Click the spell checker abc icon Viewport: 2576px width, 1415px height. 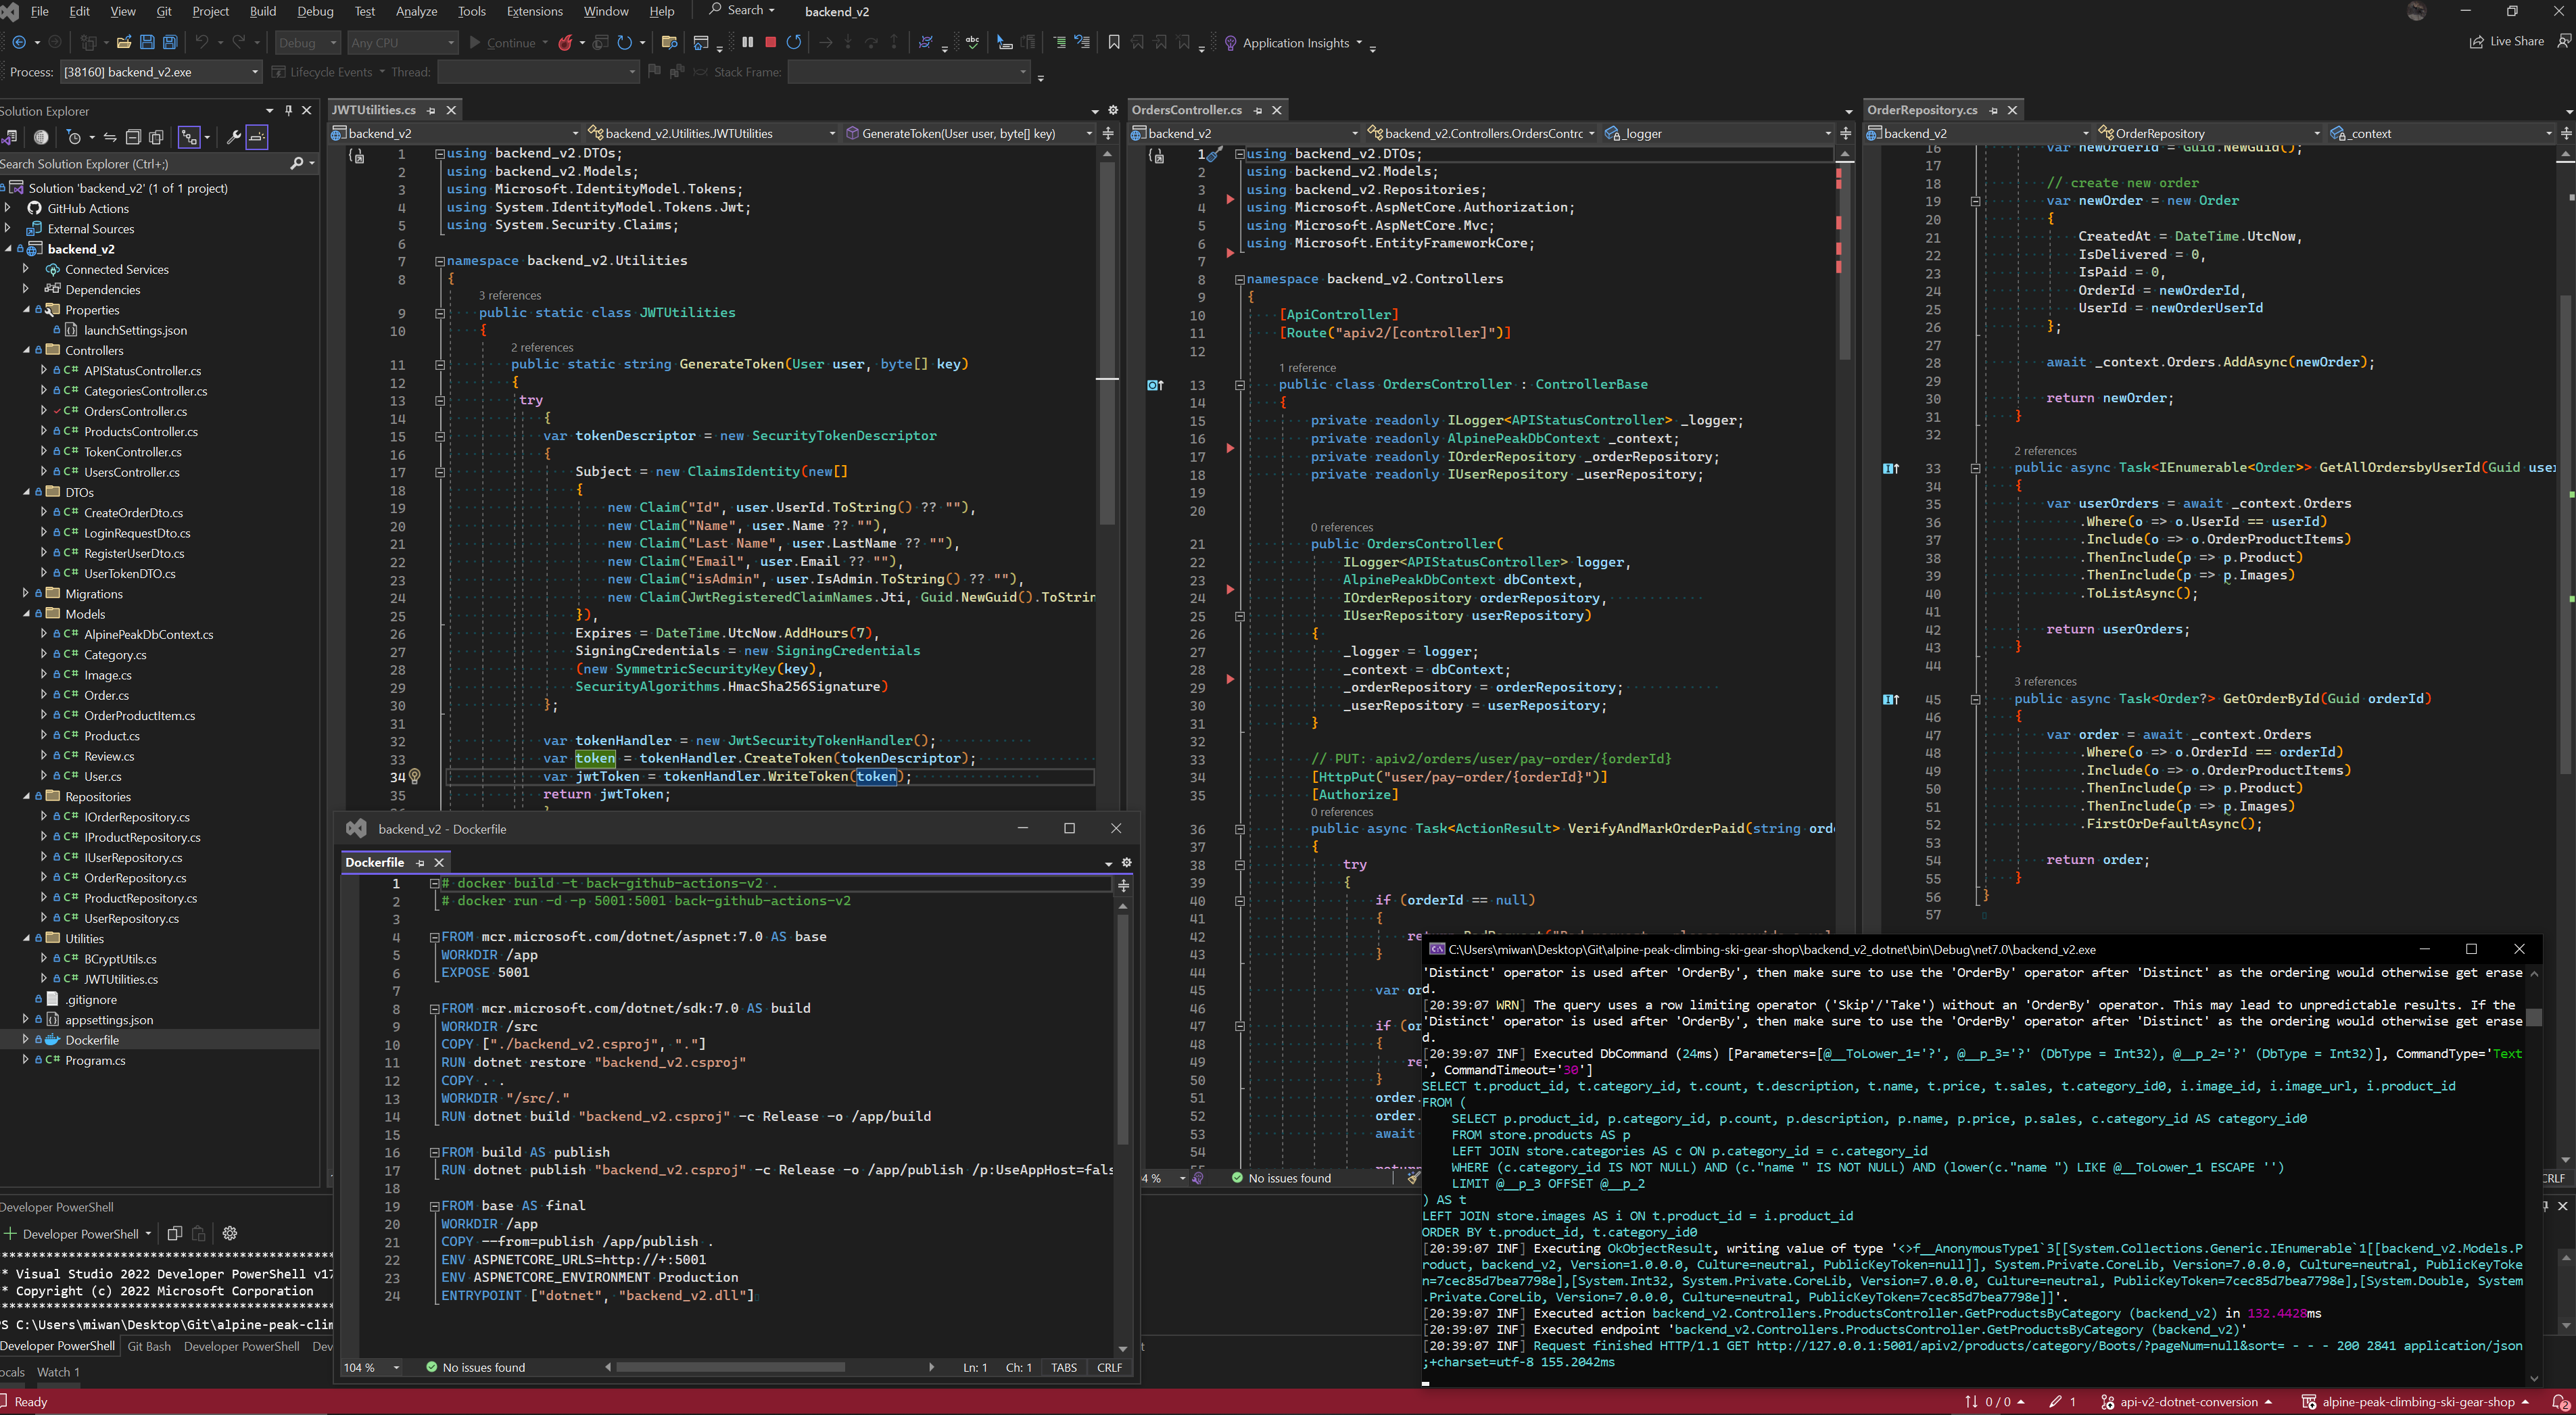[972, 42]
